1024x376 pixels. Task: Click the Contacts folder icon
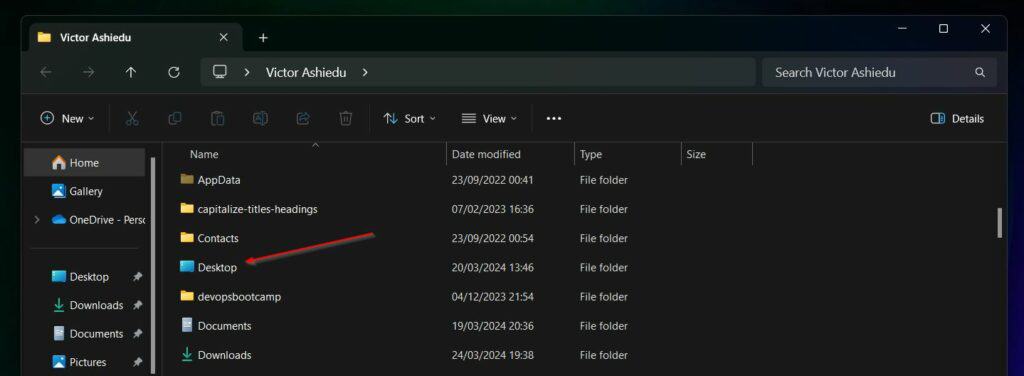[x=187, y=238]
